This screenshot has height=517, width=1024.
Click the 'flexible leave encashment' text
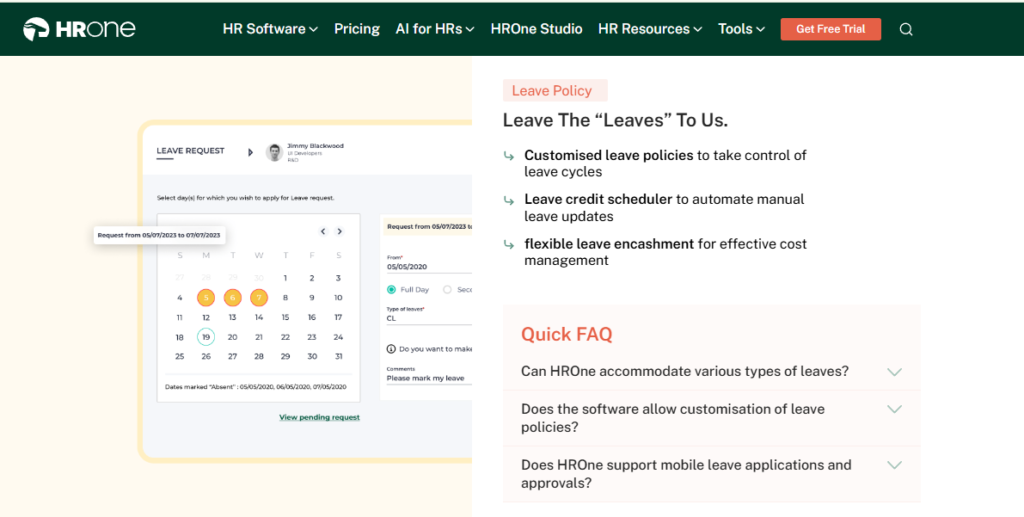coord(609,243)
